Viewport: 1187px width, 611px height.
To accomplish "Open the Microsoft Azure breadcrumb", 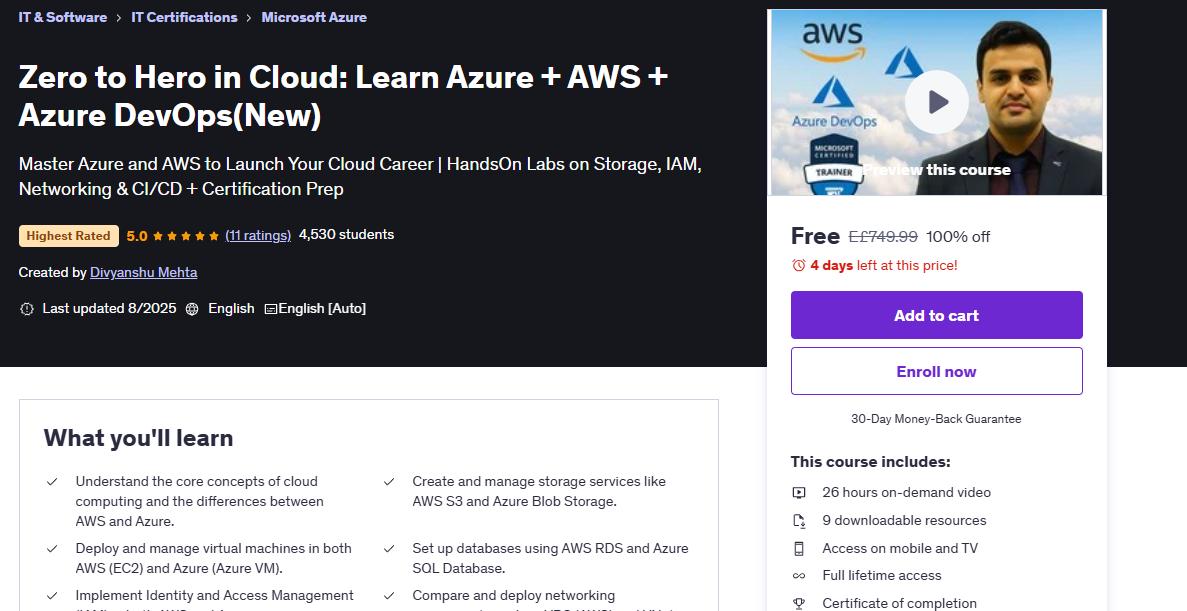I will pyautogui.click(x=314, y=17).
